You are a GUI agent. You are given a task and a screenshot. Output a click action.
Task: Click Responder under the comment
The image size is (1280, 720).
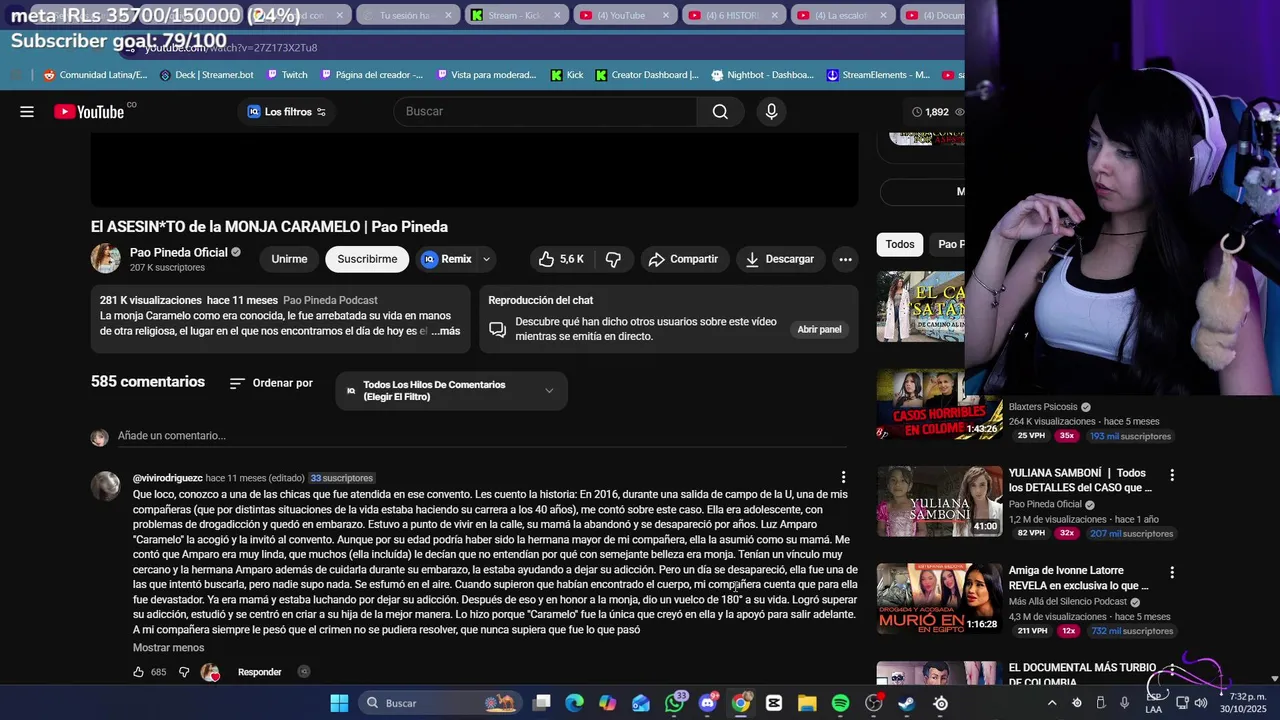[259, 672]
